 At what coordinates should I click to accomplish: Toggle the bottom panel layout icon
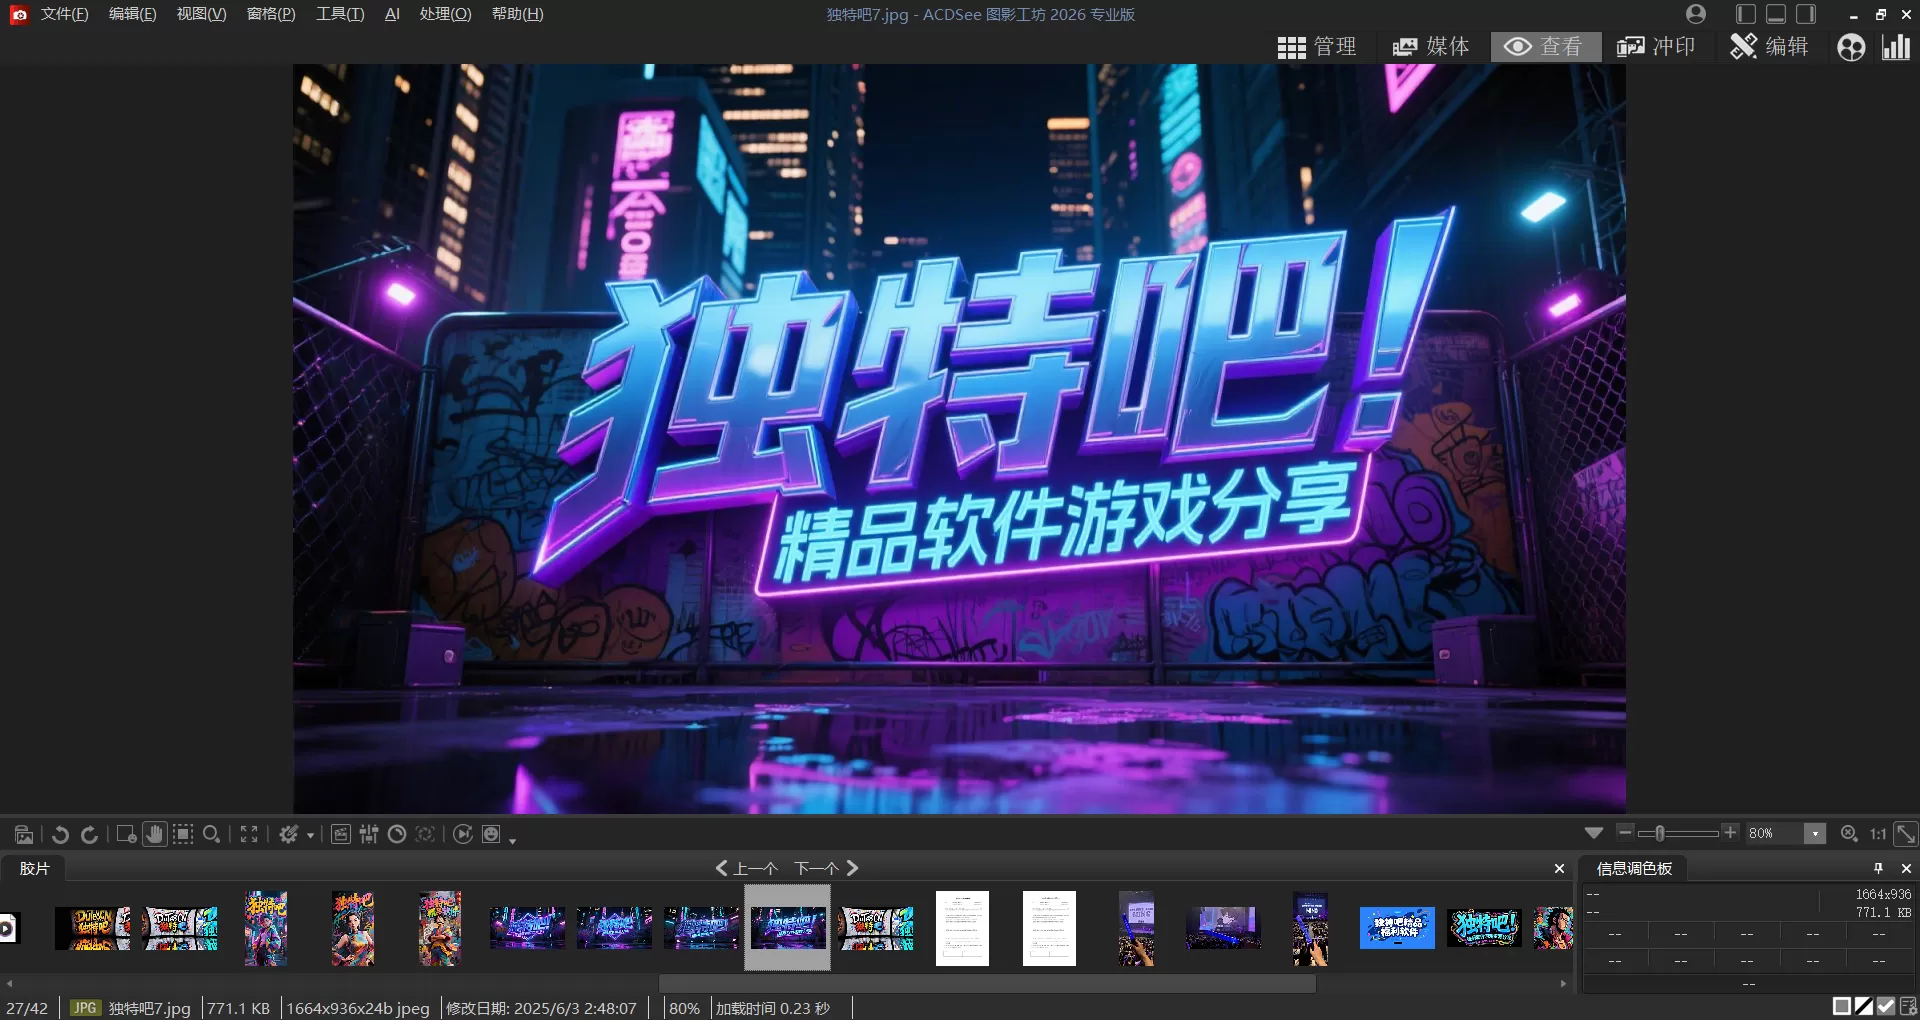click(1776, 14)
